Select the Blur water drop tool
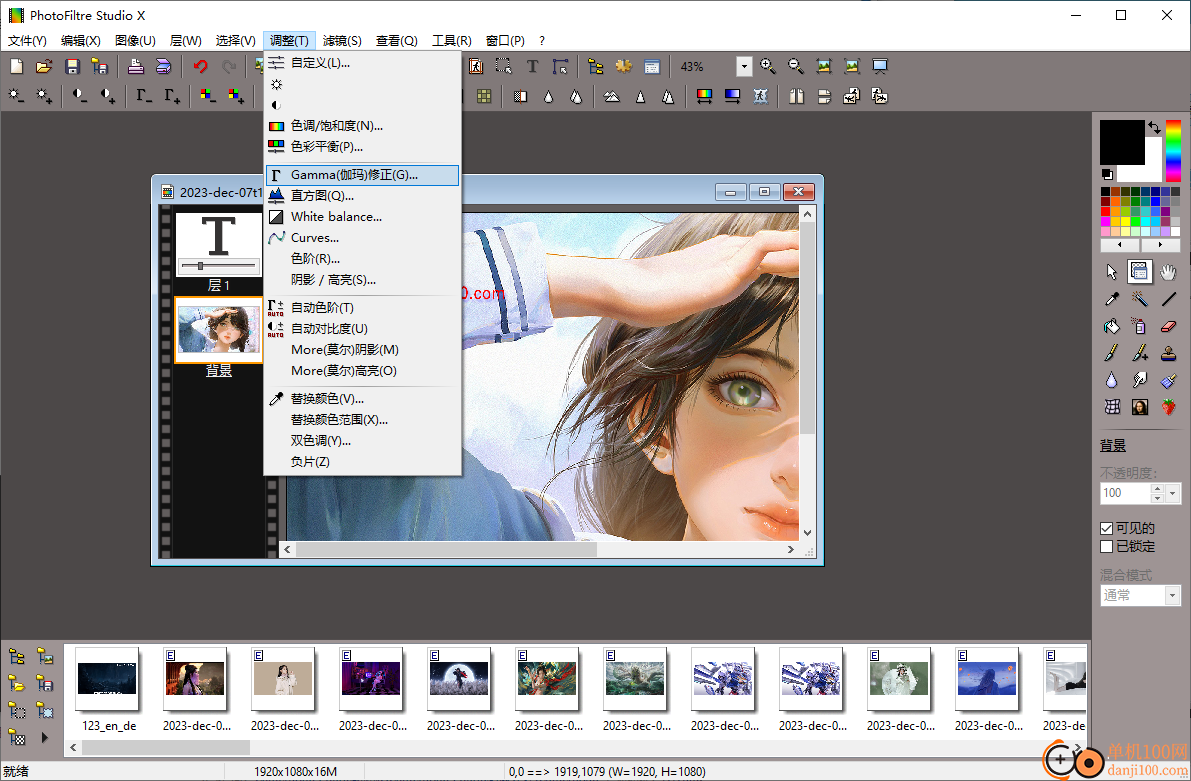The image size is (1191, 781). 1112,380
